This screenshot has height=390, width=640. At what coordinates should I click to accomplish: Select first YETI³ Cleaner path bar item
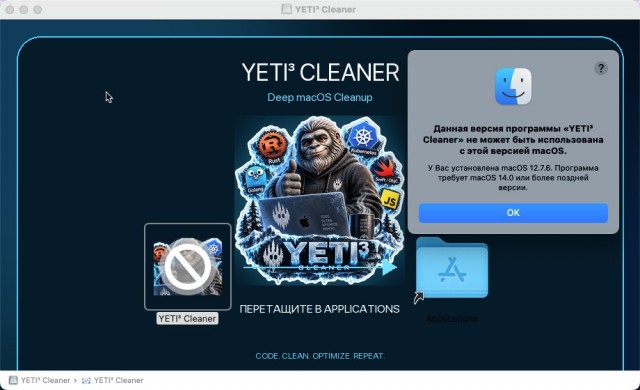click(40, 380)
